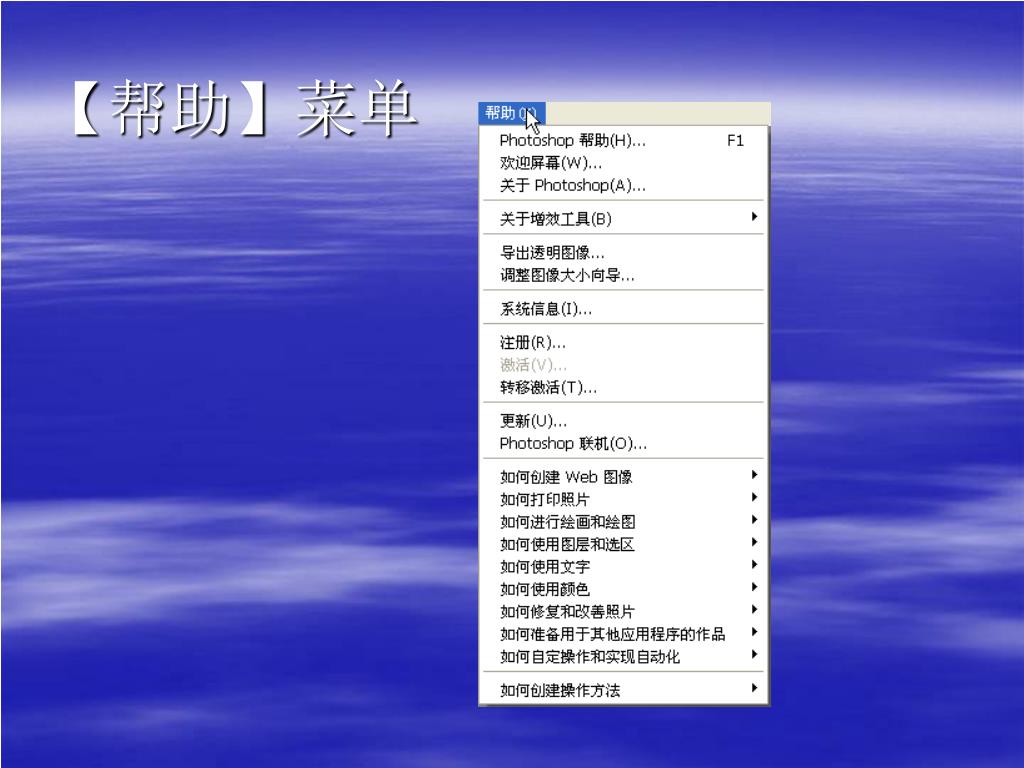Open the 帮助 menu header

511,113
